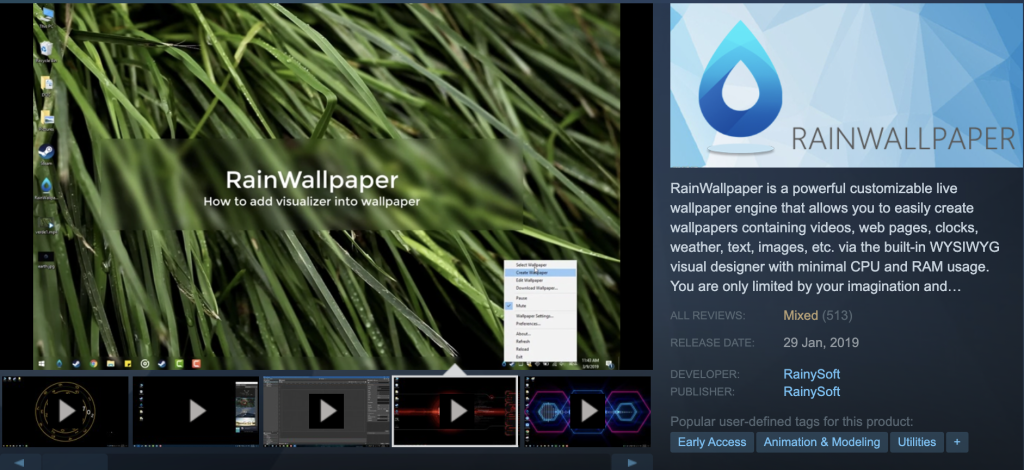Choose Select Wallpaper from the context menu
Image resolution: width=1024 pixels, height=470 pixels.
point(540,265)
